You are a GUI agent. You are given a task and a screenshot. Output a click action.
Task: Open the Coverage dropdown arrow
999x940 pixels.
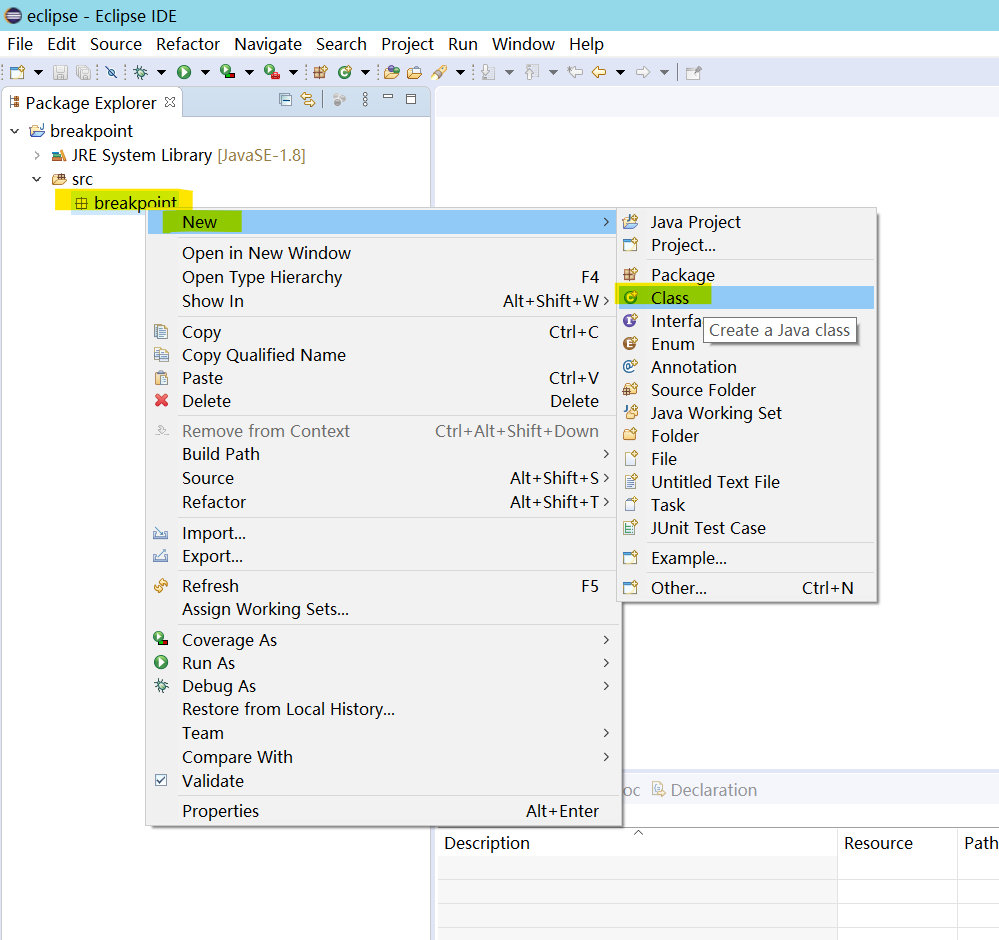point(249,73)
